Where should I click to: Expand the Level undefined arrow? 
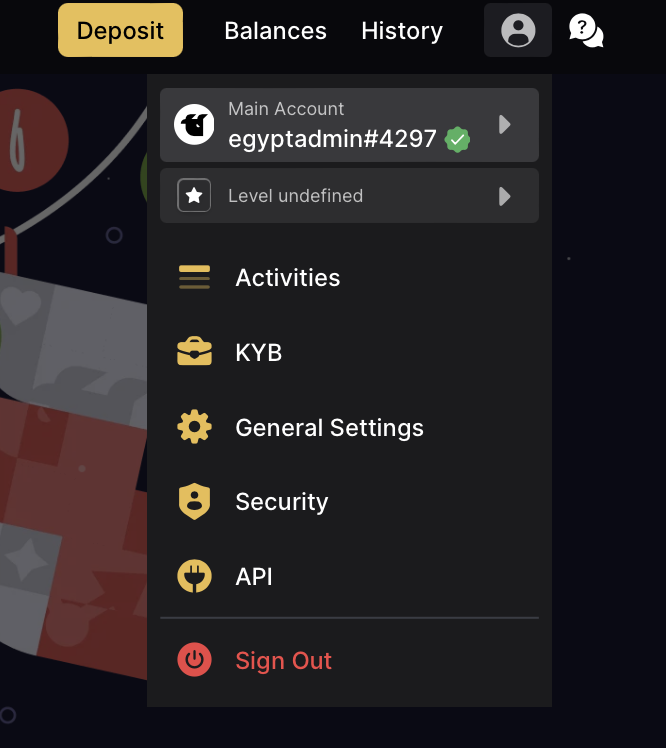pos(504,196)
